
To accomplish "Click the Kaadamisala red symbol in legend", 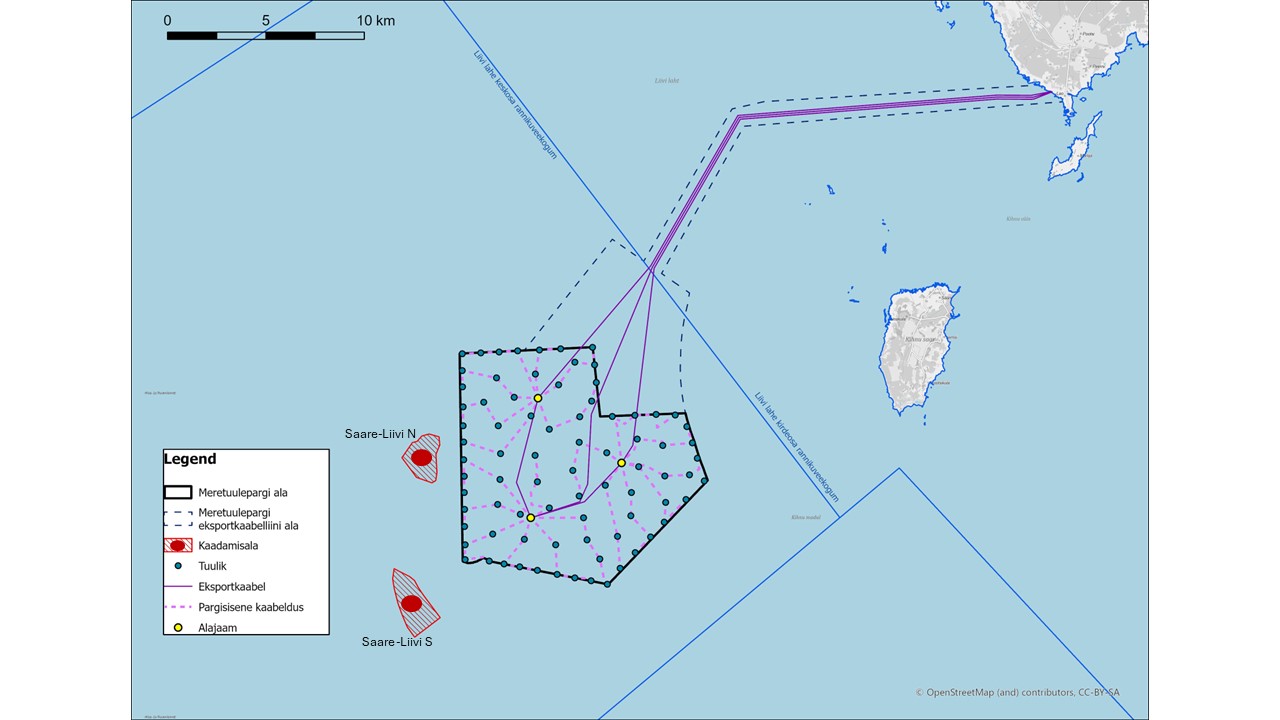I will click(x=178, y=546).
